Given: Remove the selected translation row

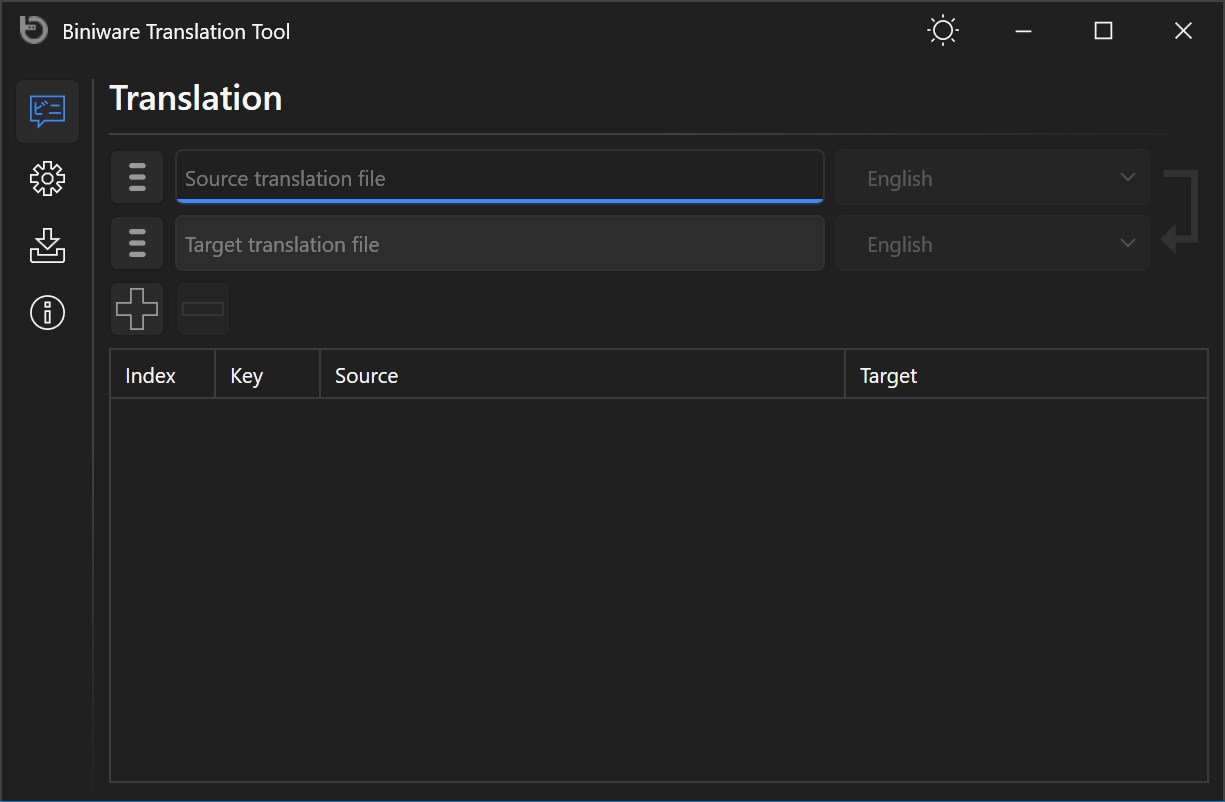Looking at the screenshot, I should click(x=203, y=309).
